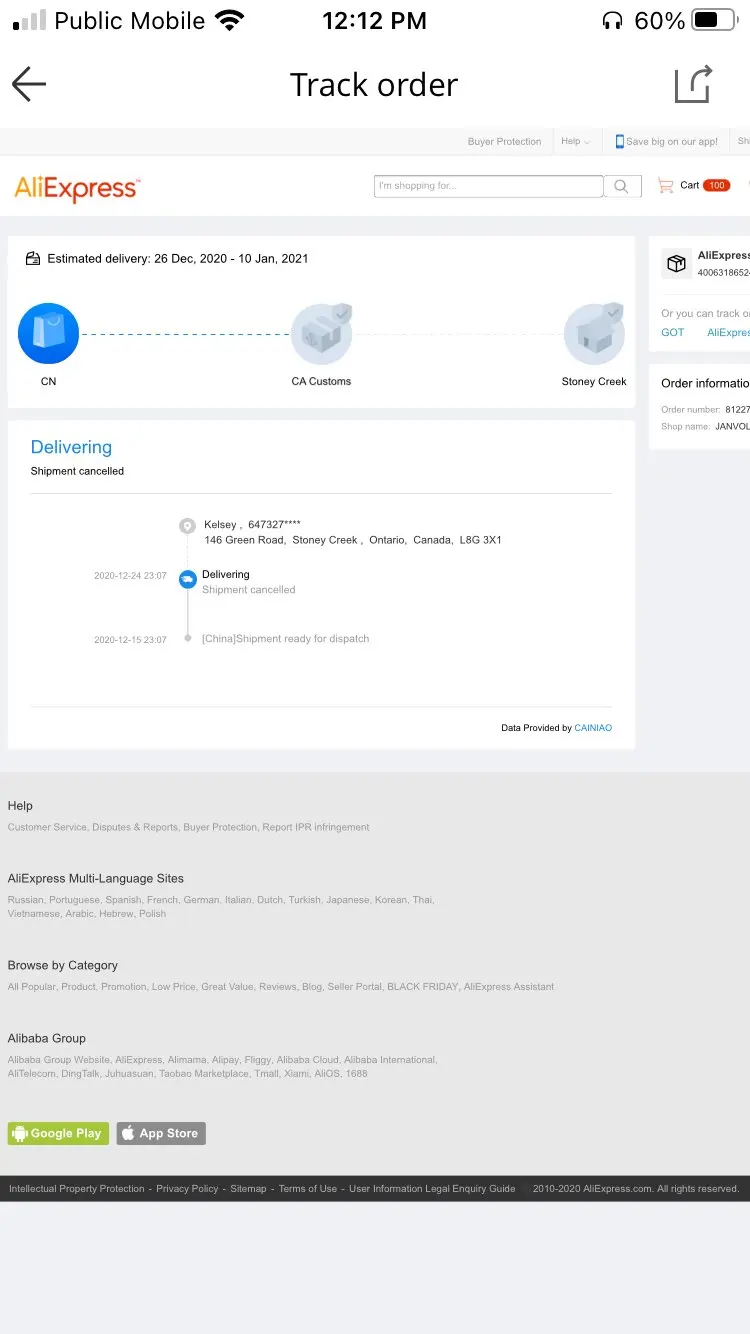Screen dimensions: 750x1334
Task: Tap the cellular signal bars
Action: (29, 20)
